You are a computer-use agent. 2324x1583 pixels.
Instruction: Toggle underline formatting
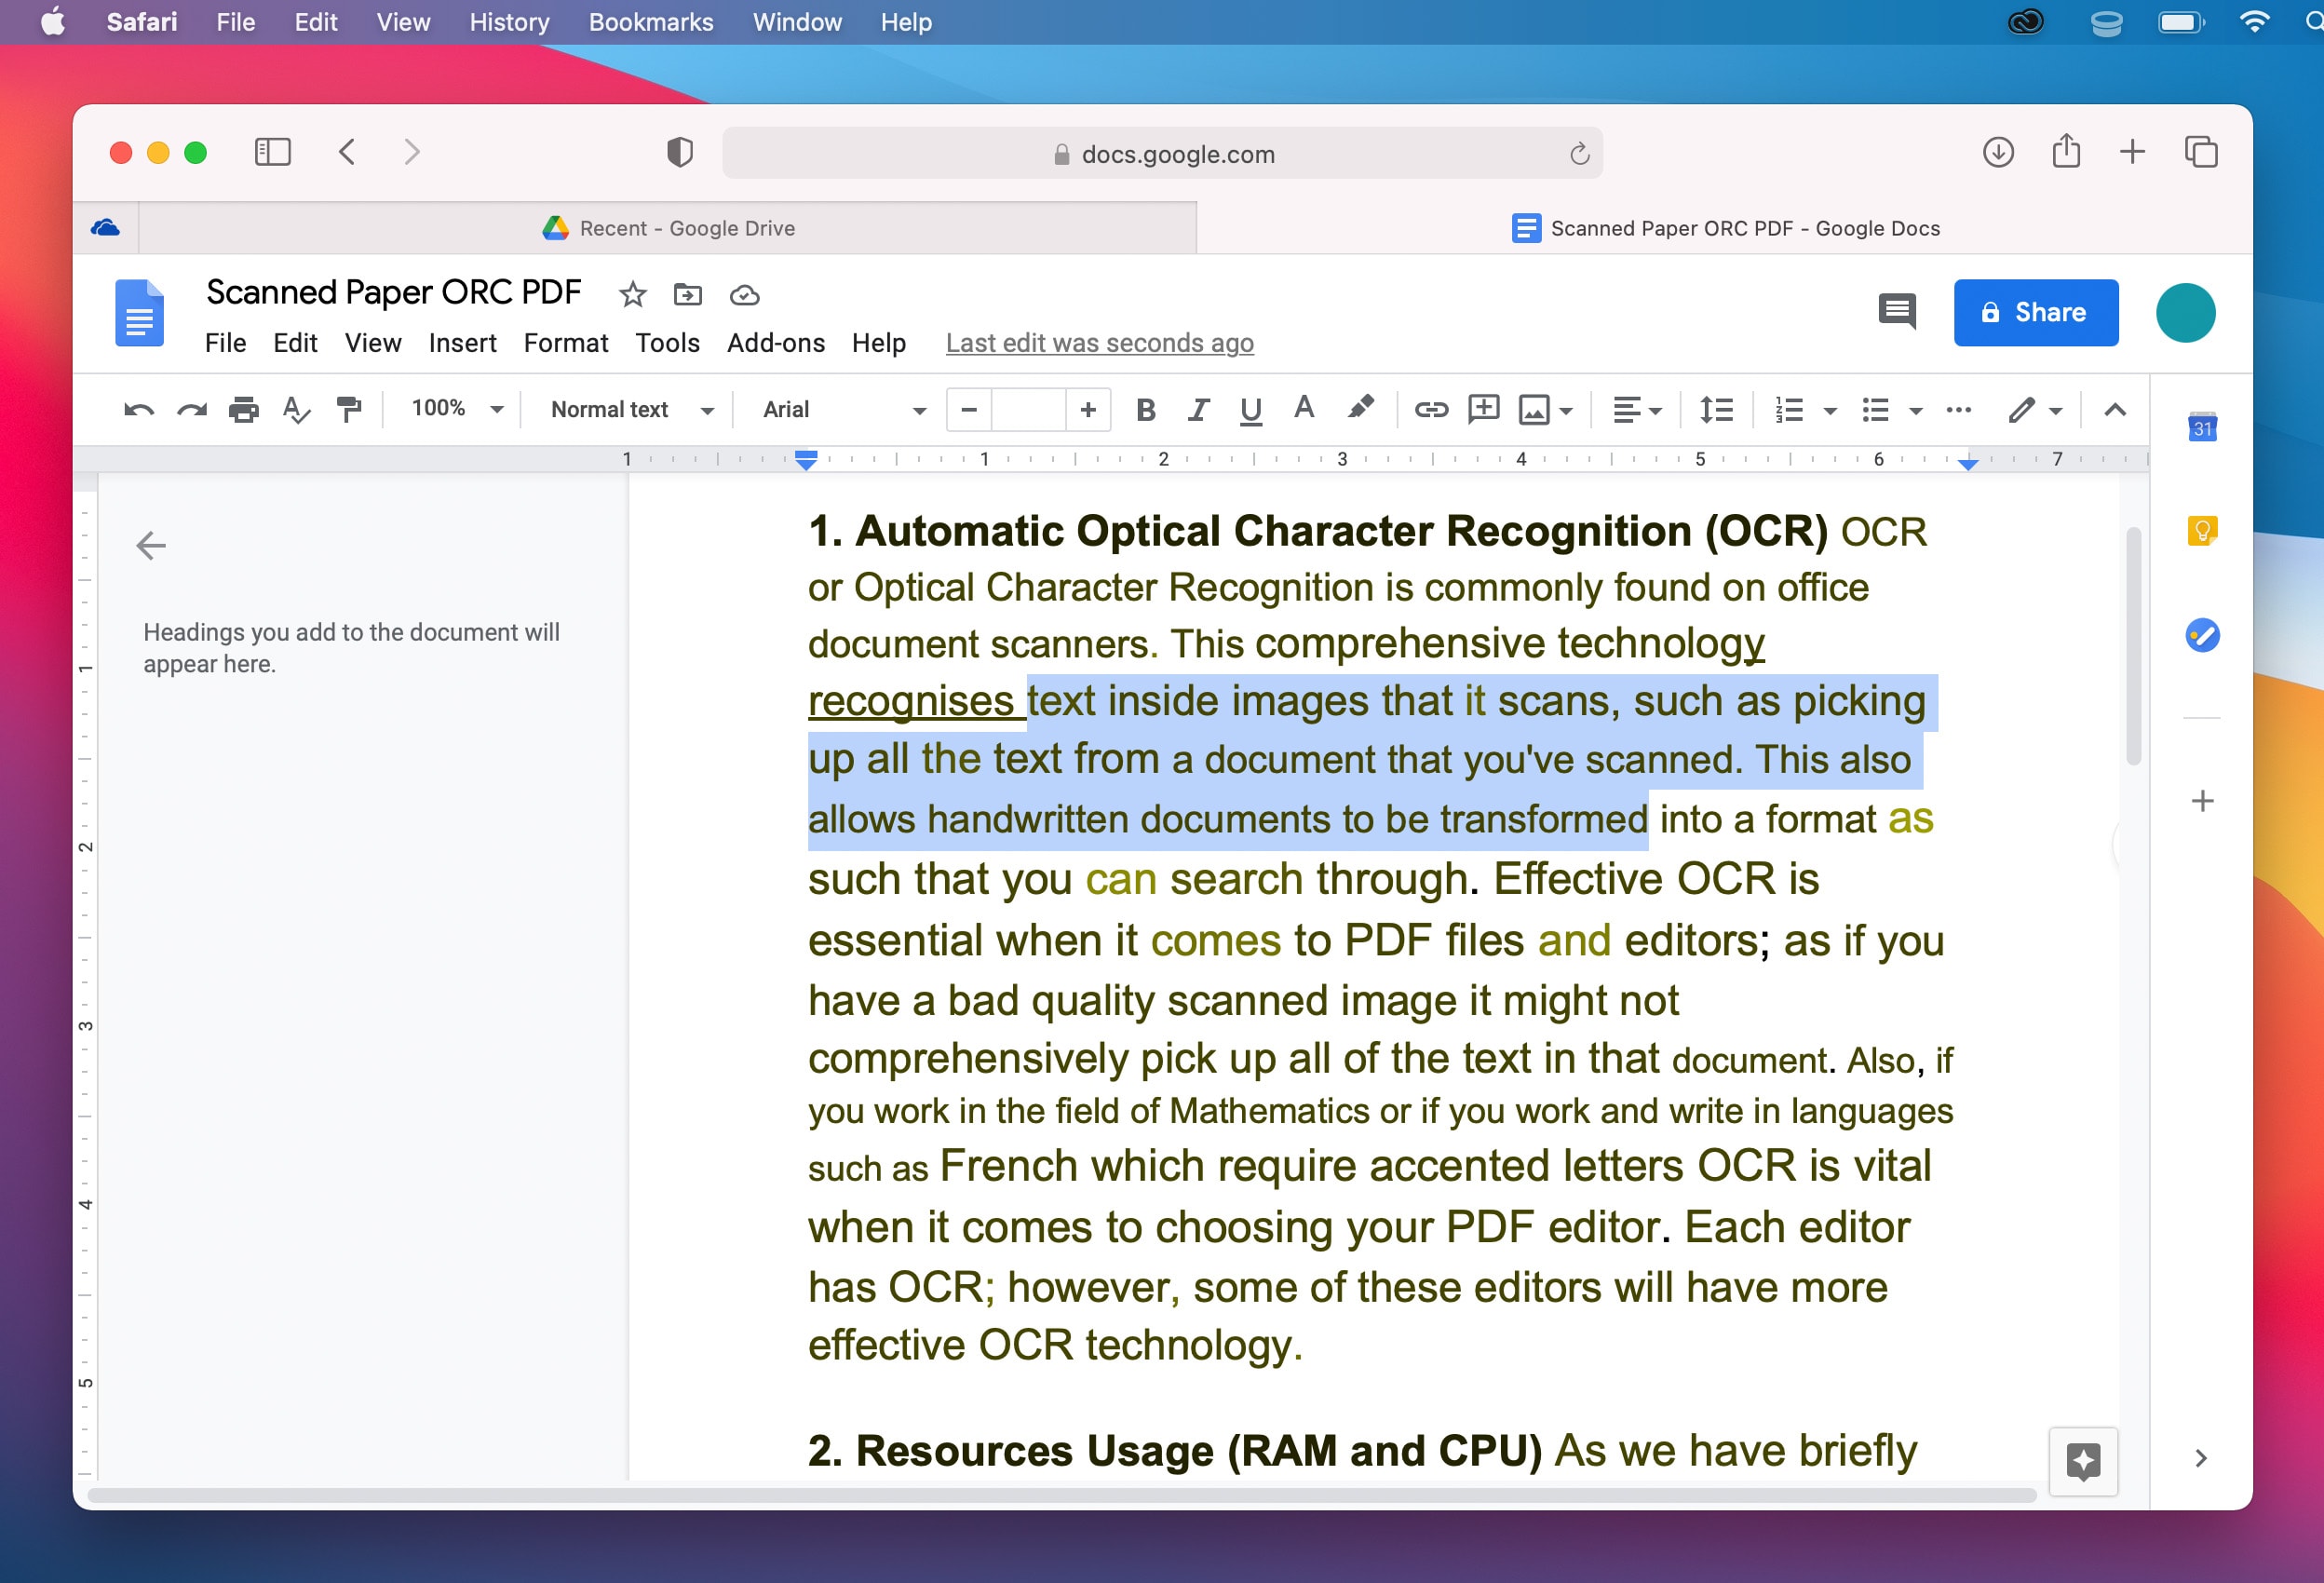pyautogui.click(x=1250, y=409)
